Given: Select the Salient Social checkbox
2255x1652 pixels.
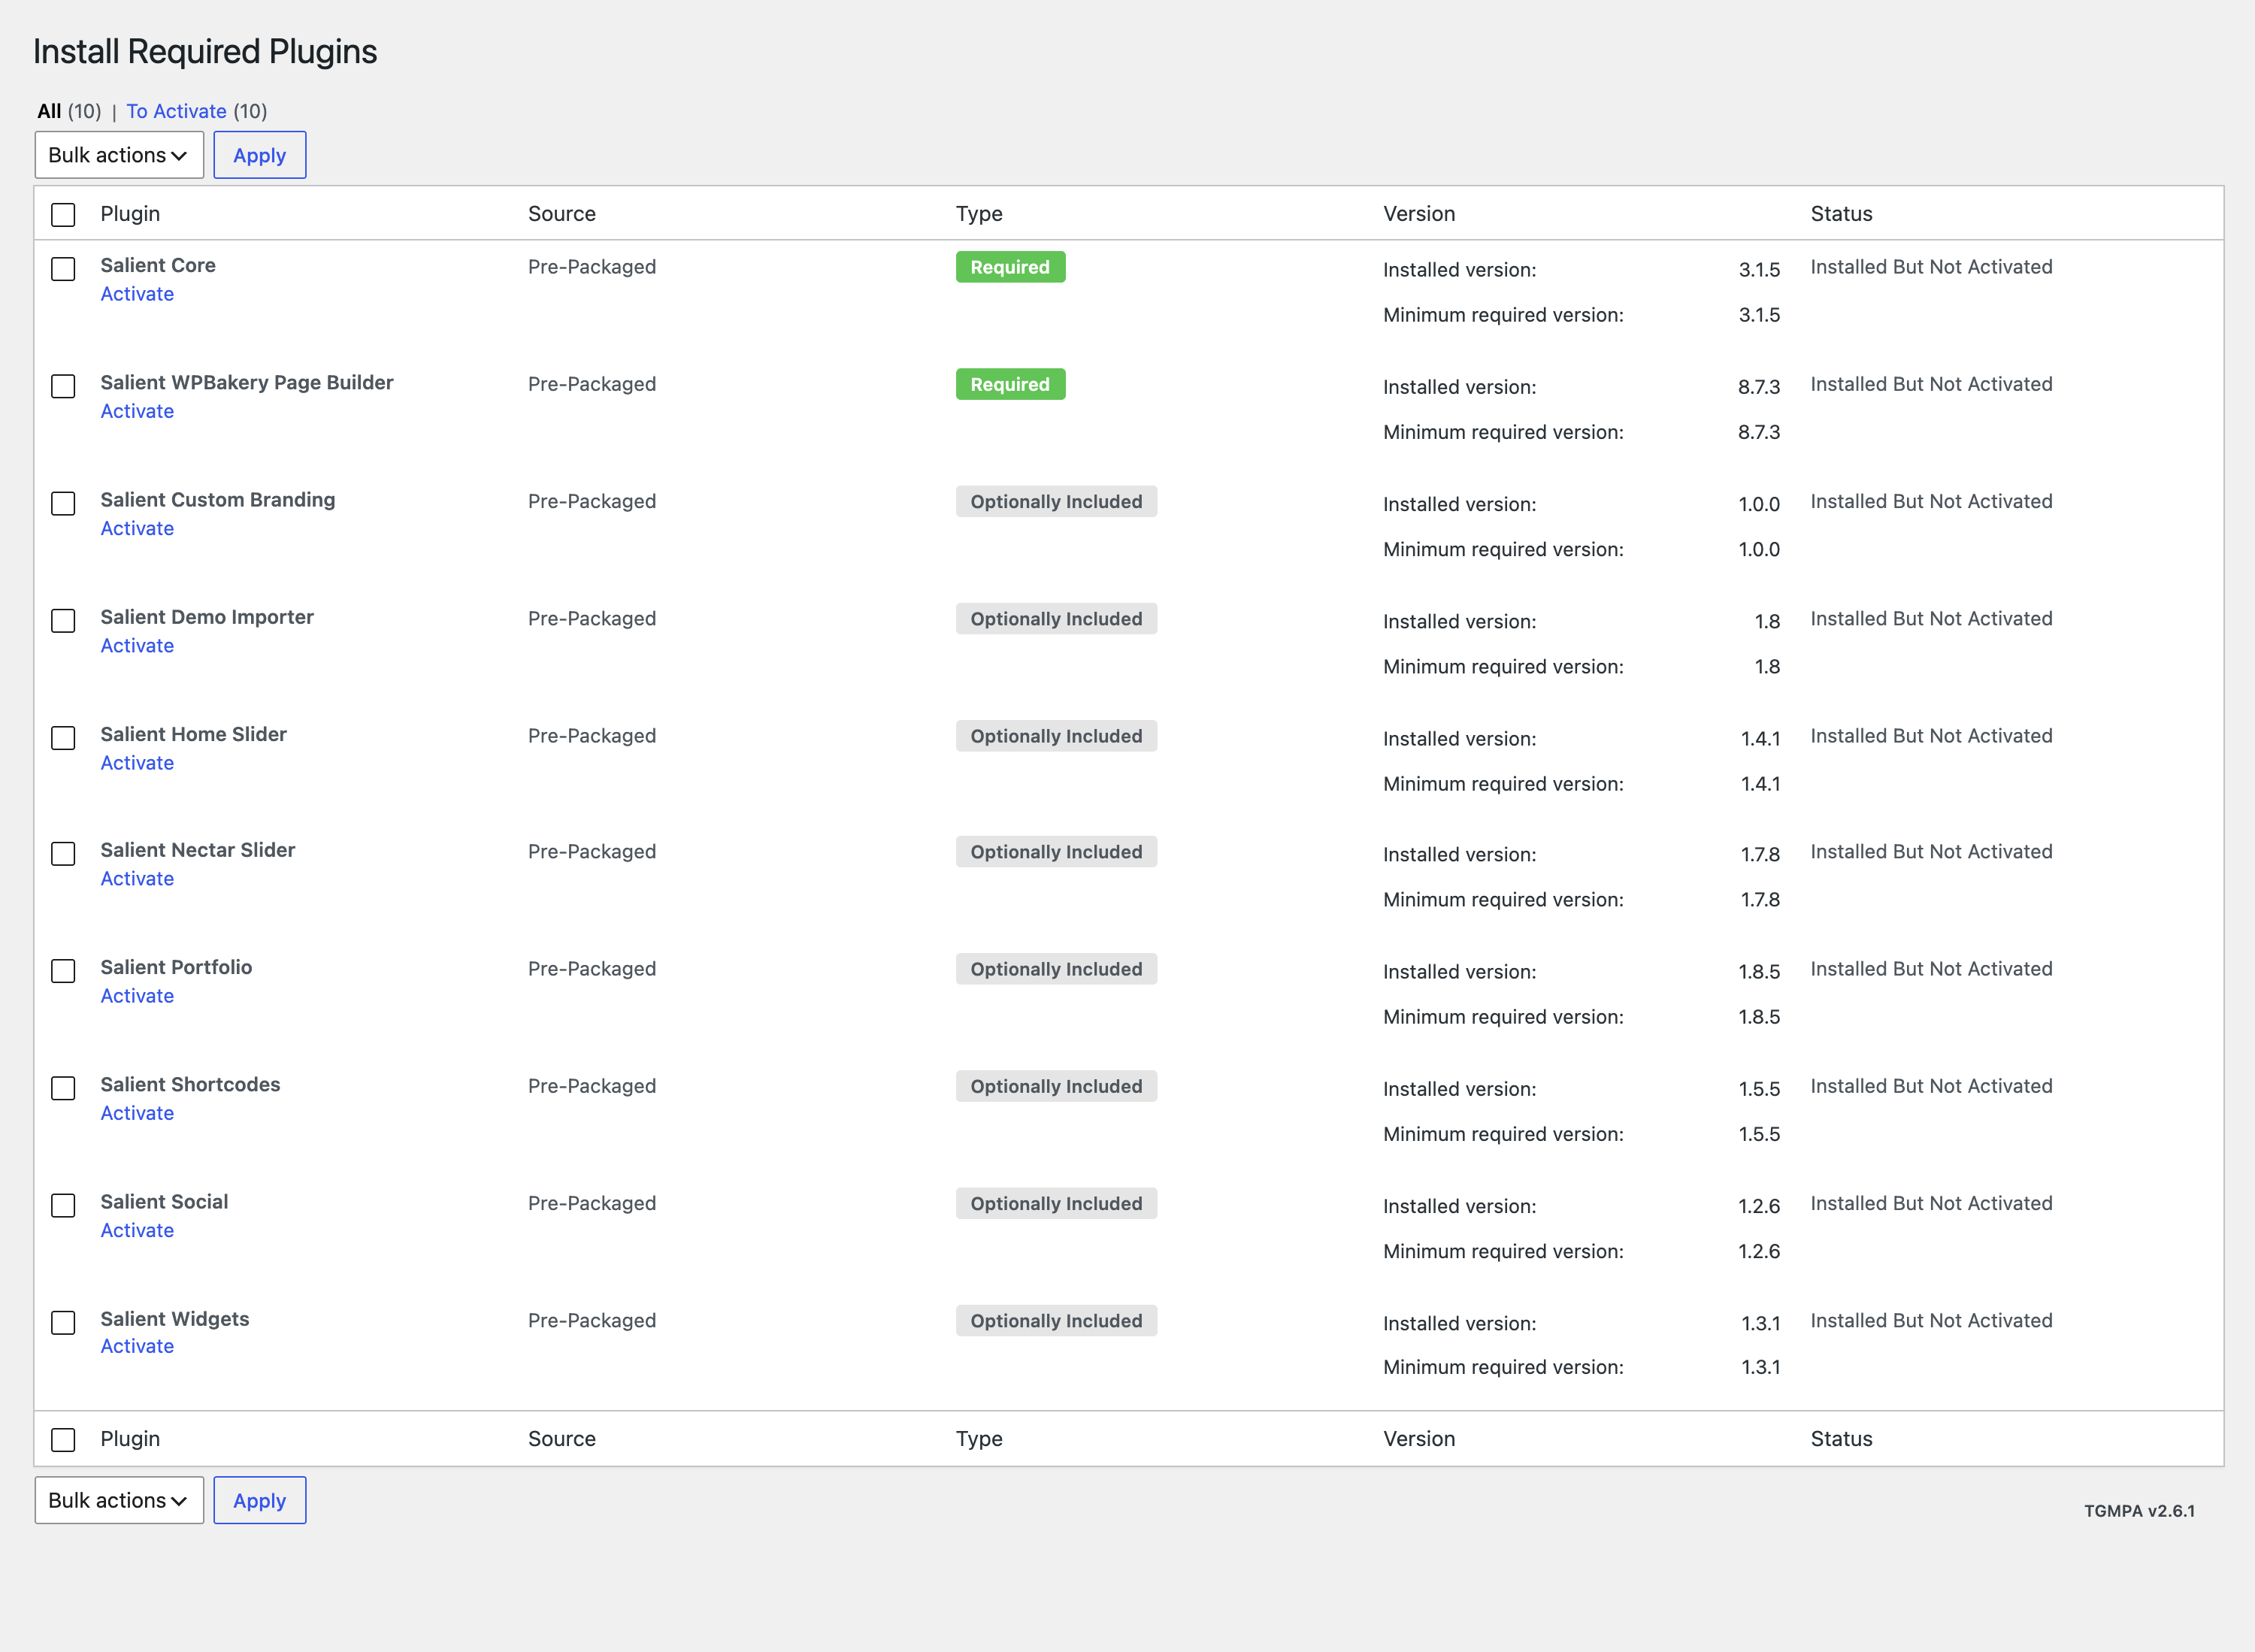Looking at the screenshot, I should (x=63, y=1205).
